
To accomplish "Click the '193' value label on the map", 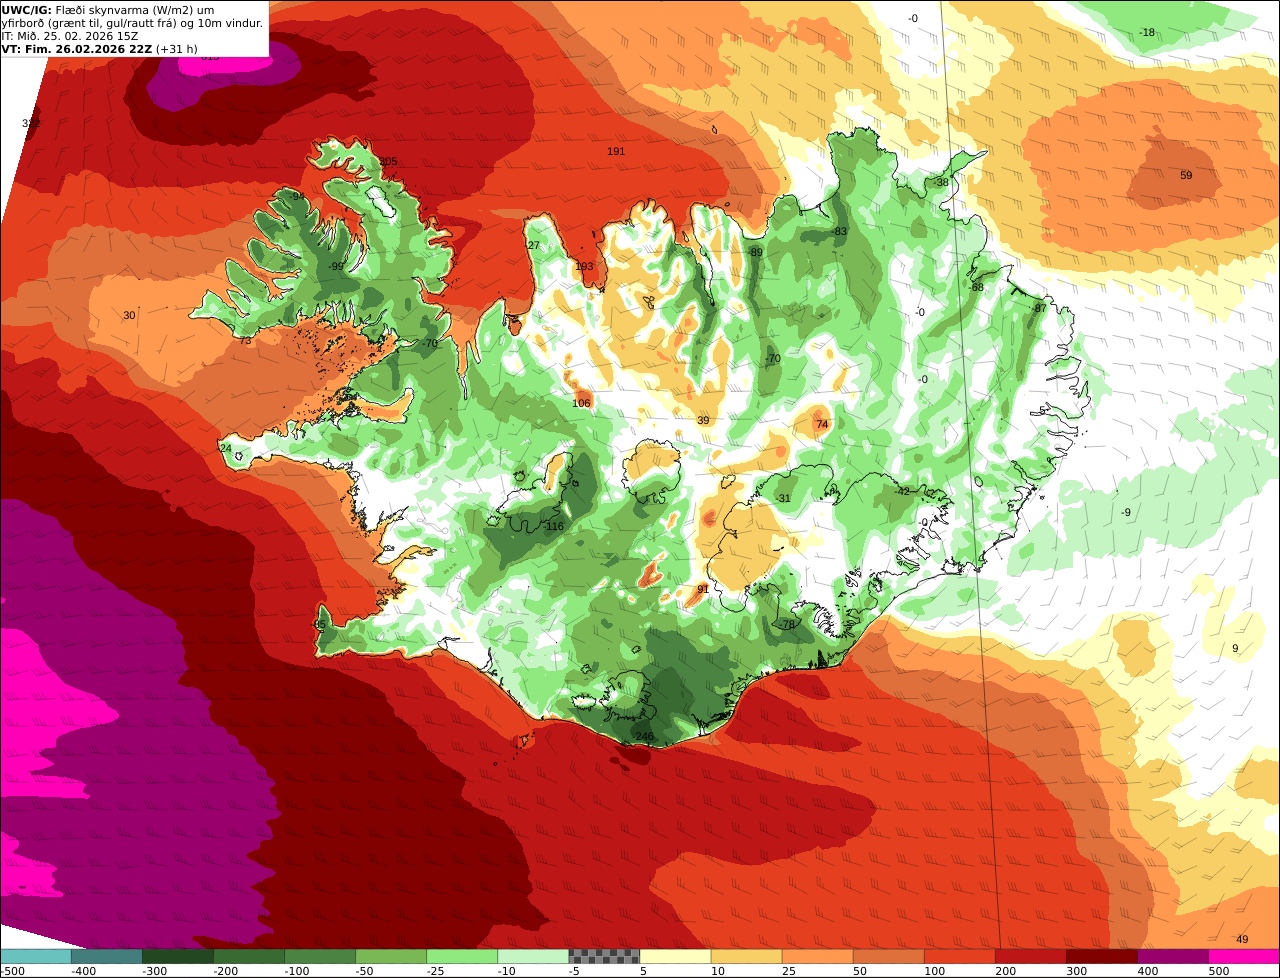I will tap(584, 266).
